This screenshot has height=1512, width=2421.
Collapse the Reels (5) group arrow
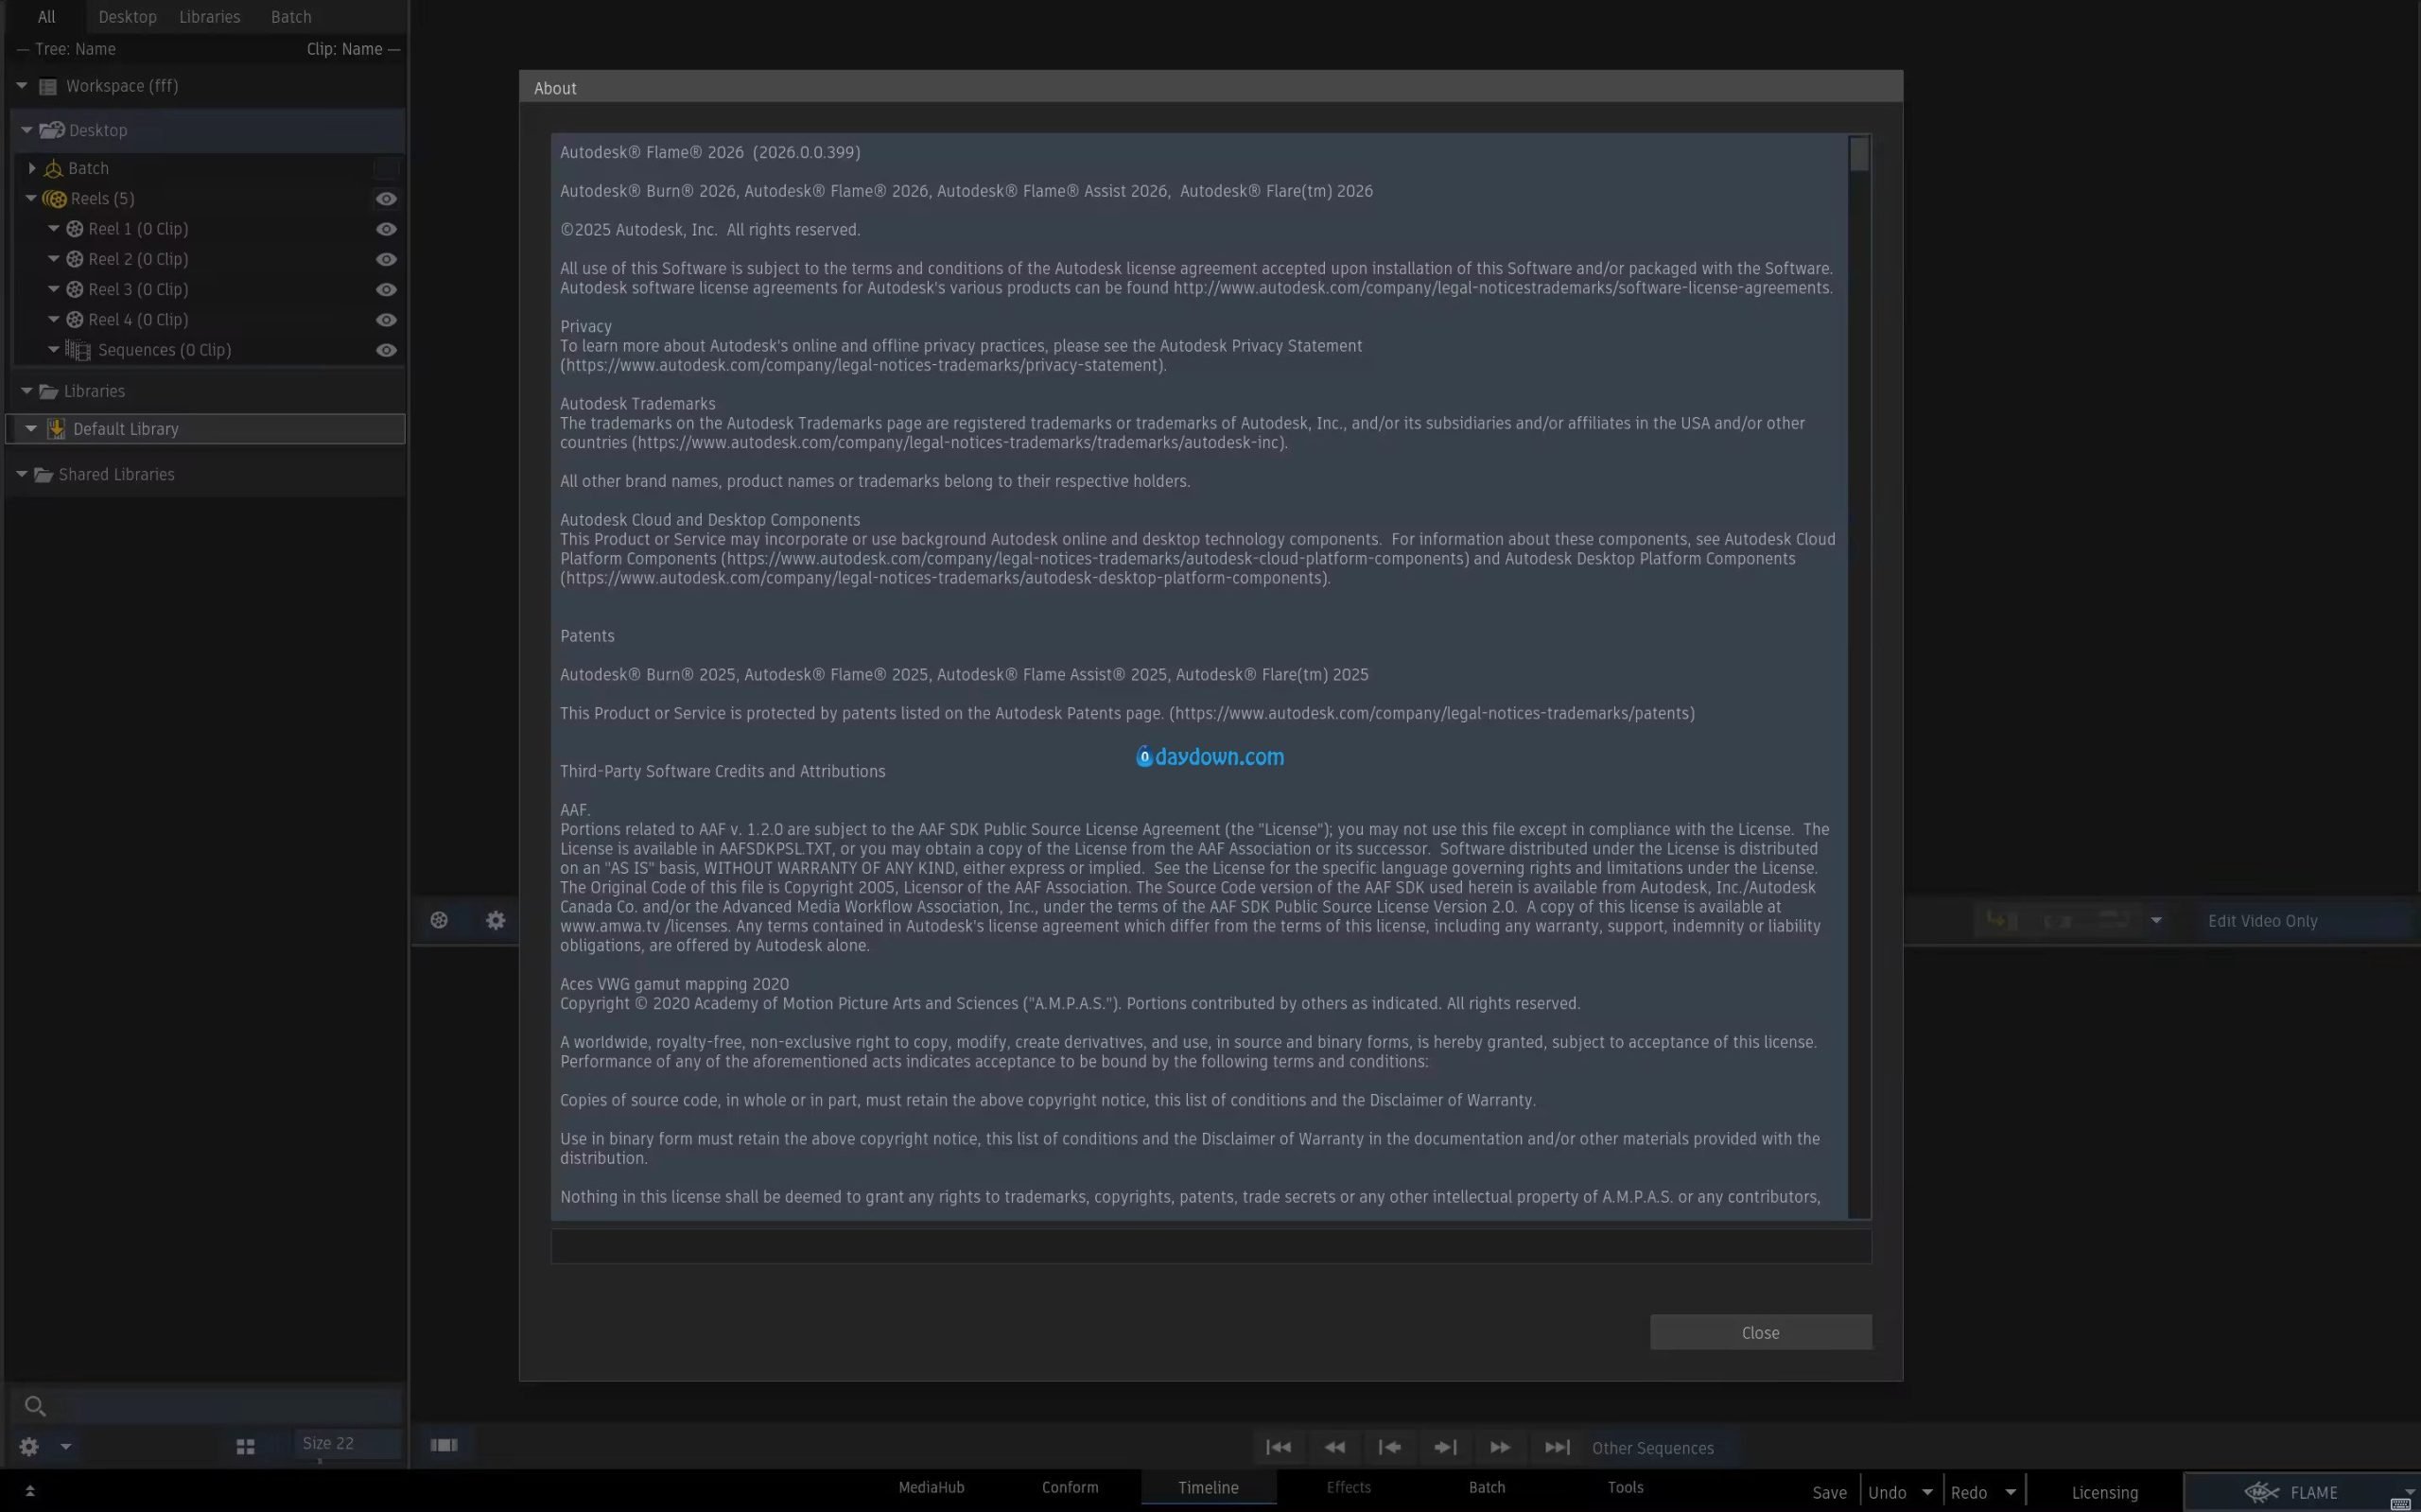click(31, 198)
